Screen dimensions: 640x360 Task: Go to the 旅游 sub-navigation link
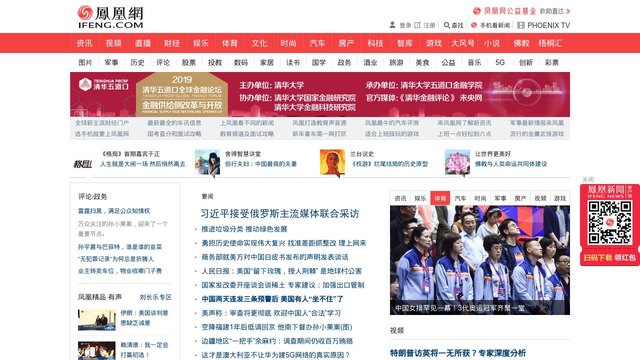pyautogui.click(x=396, y=62)
